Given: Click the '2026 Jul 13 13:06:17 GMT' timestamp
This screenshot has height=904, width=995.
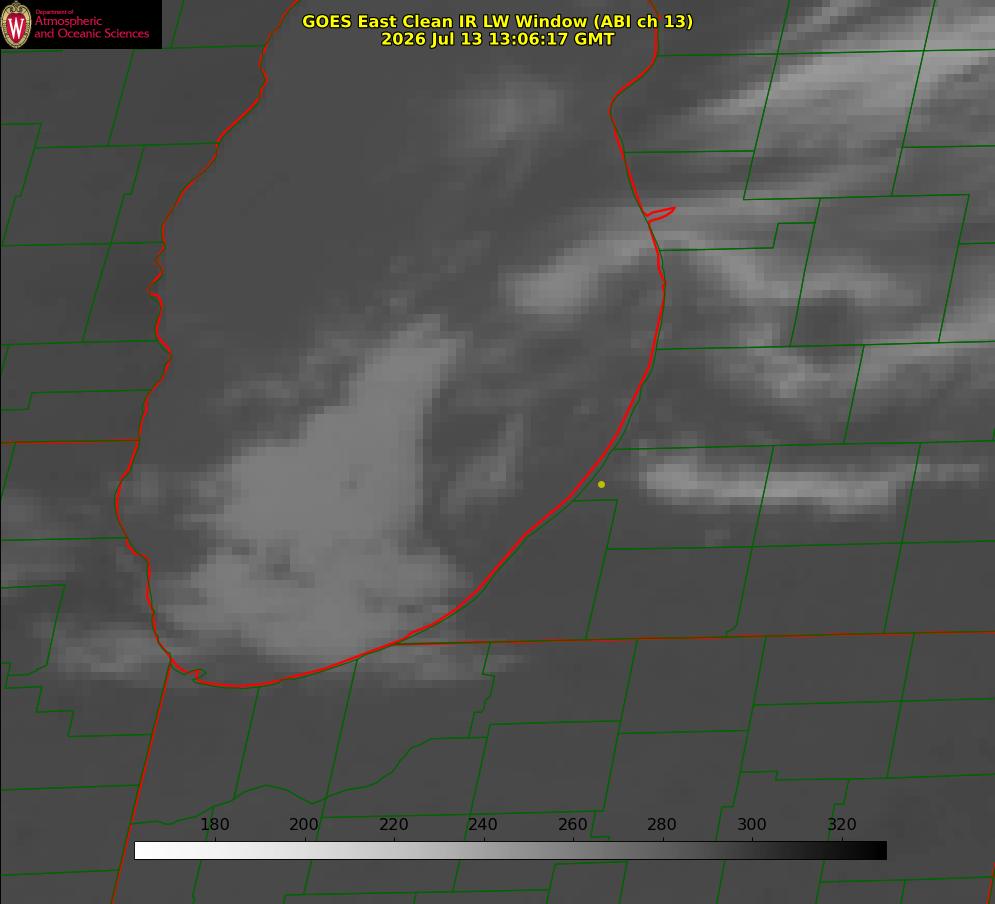Looking at the screenshot, I should click(x=498, y=39).
